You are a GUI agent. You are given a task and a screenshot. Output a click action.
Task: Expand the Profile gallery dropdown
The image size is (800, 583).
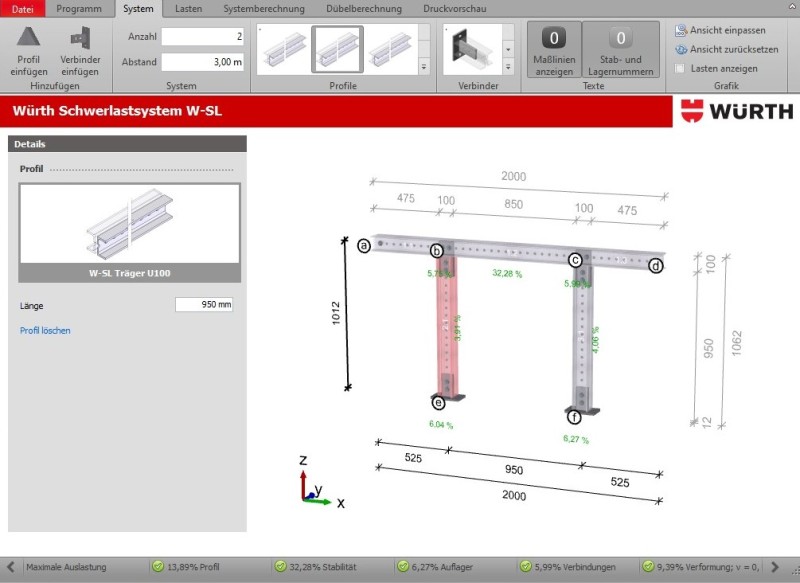[x=424, y=68]
